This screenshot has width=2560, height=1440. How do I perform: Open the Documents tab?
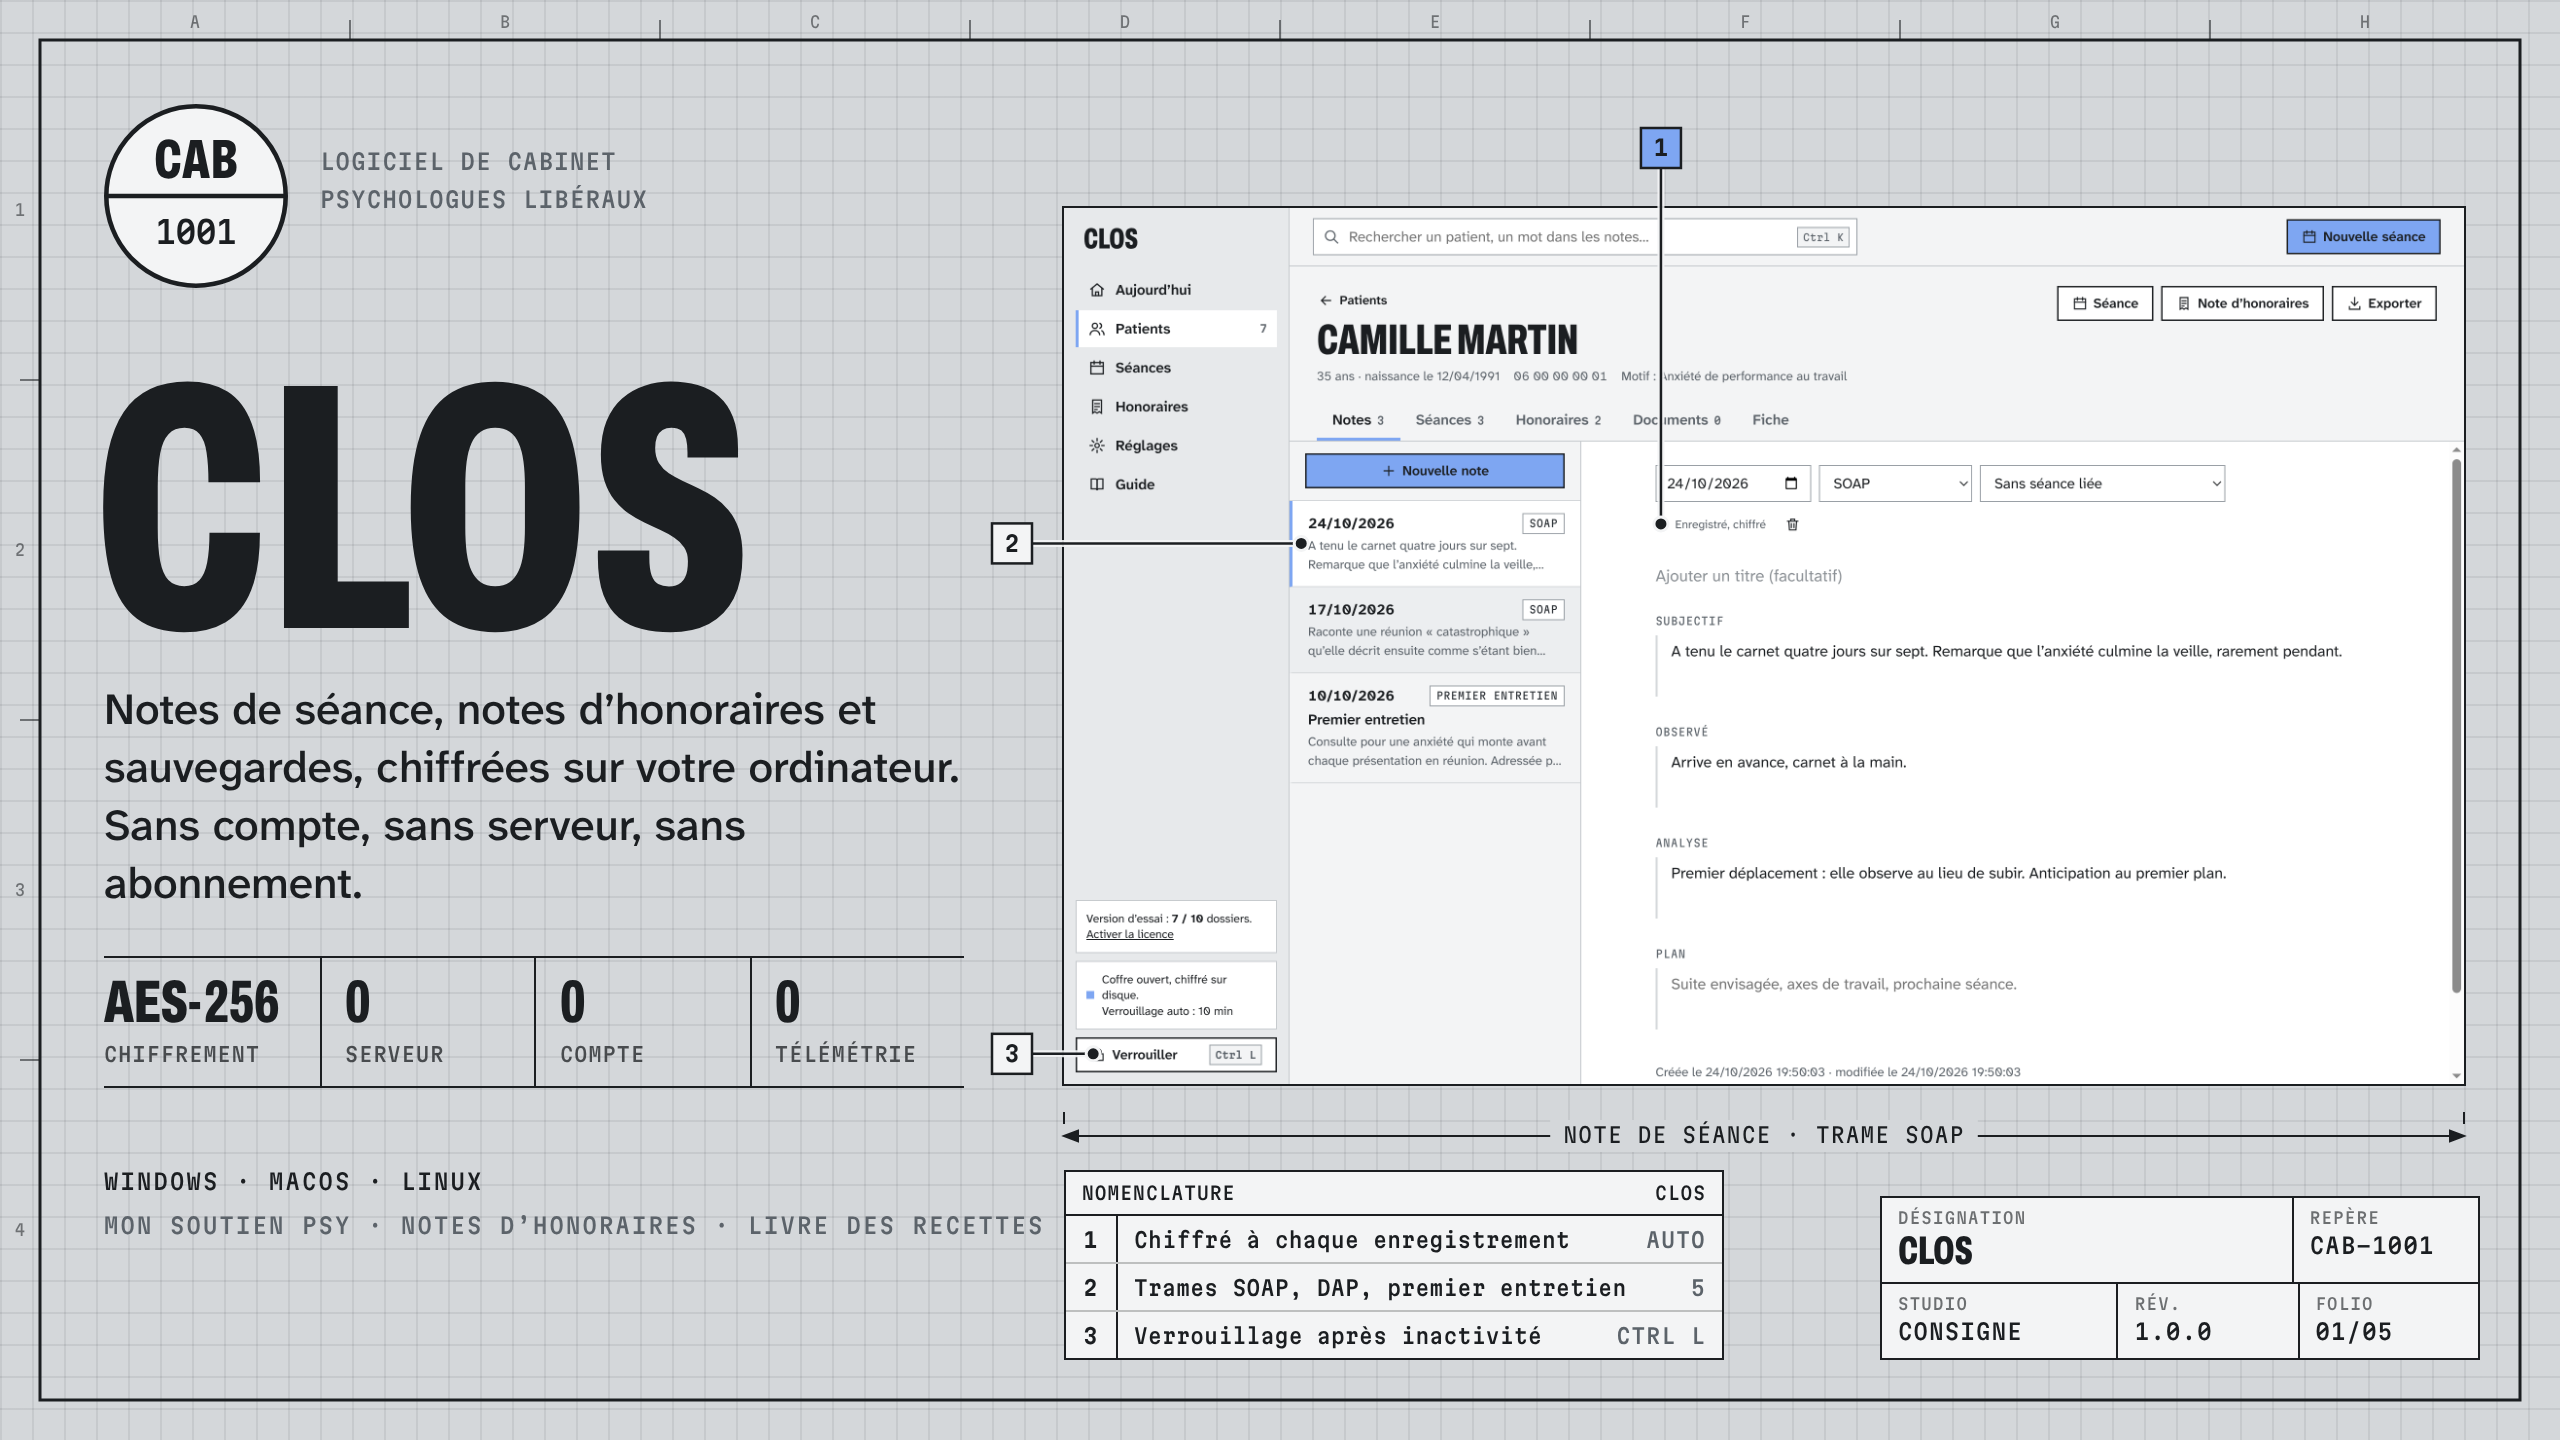pyautogui.click(x=1676, y=420)
